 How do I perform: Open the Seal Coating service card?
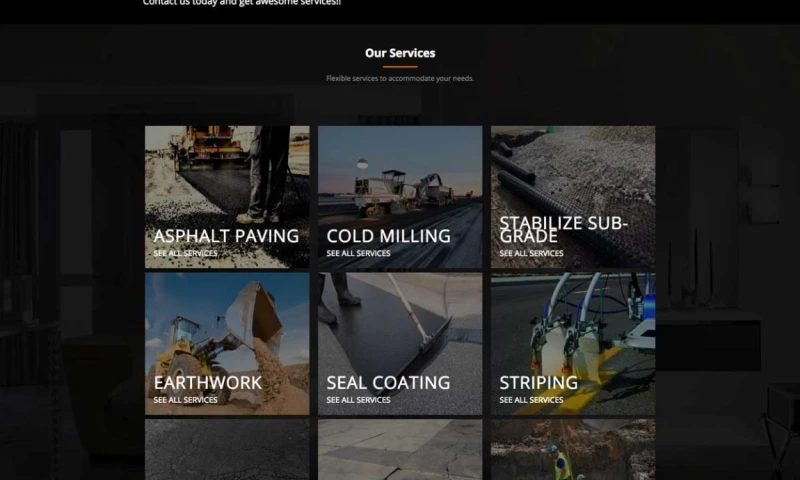point(400,344)
